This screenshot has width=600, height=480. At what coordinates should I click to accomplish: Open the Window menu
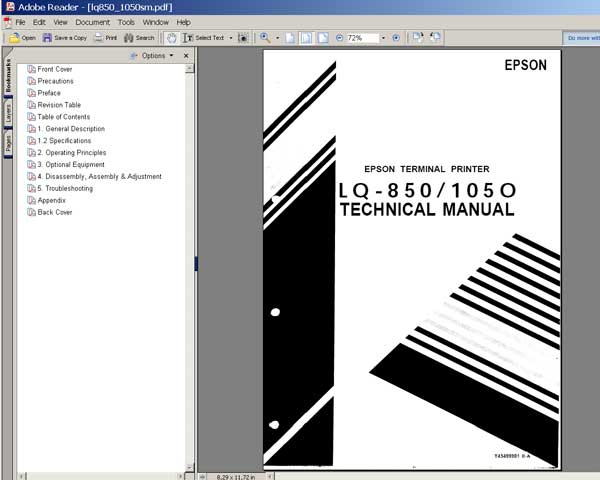(156, 22)
